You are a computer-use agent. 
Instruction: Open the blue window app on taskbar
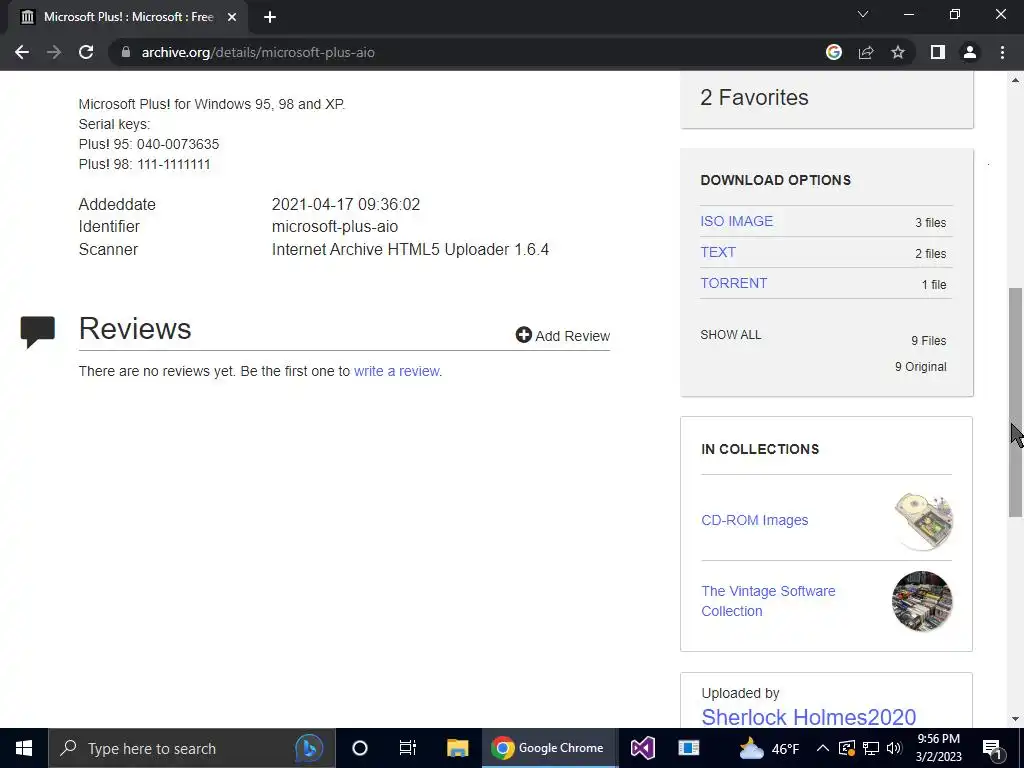[x=688, y=748]
